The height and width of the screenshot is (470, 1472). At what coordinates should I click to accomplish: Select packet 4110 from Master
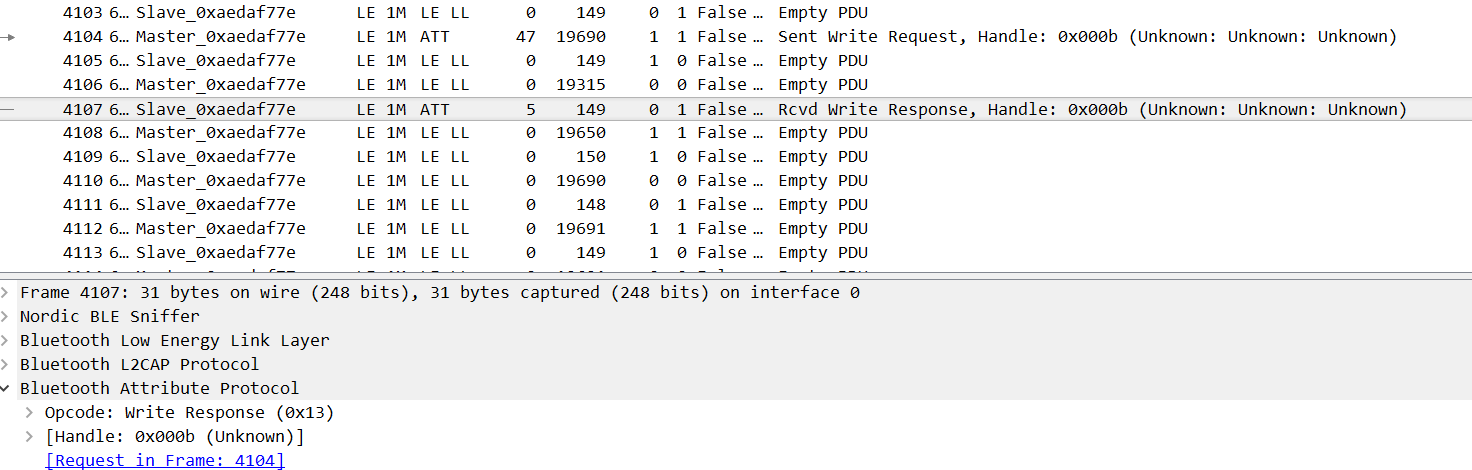[x=600, y=181]
